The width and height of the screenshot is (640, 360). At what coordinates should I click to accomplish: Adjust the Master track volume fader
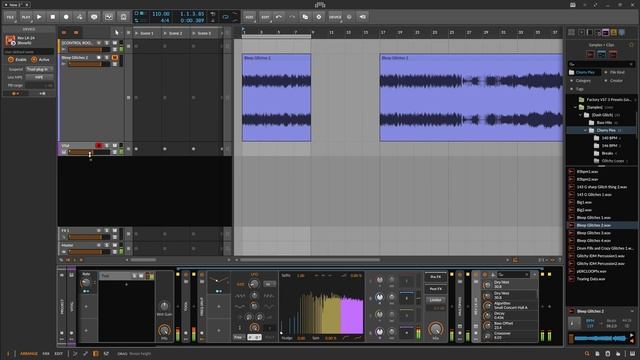point(89,252)
